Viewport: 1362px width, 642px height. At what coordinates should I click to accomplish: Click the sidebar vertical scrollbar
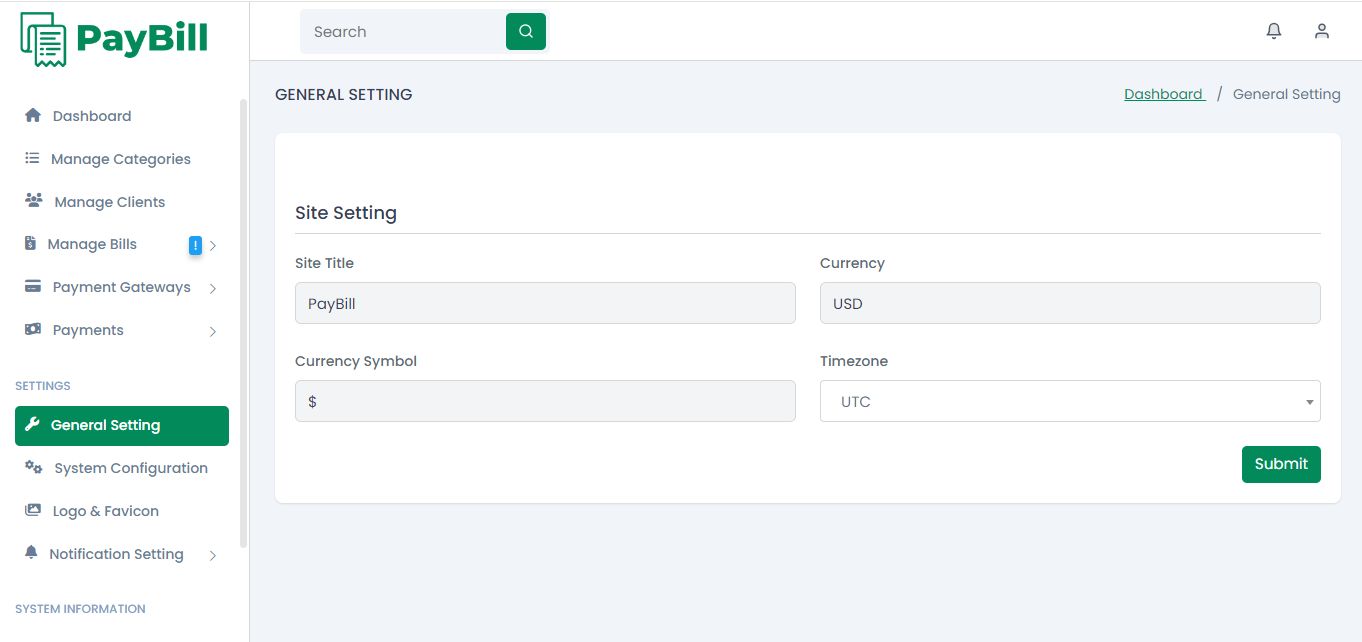[243, 320]
